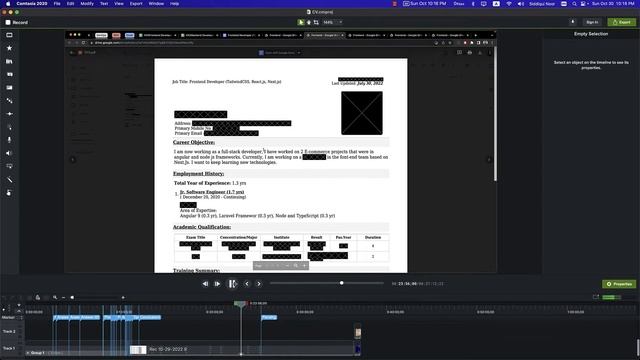Open the Camtasia 2020 menu
The height and width of the screenshot is (360, 640).
[31, 4]
